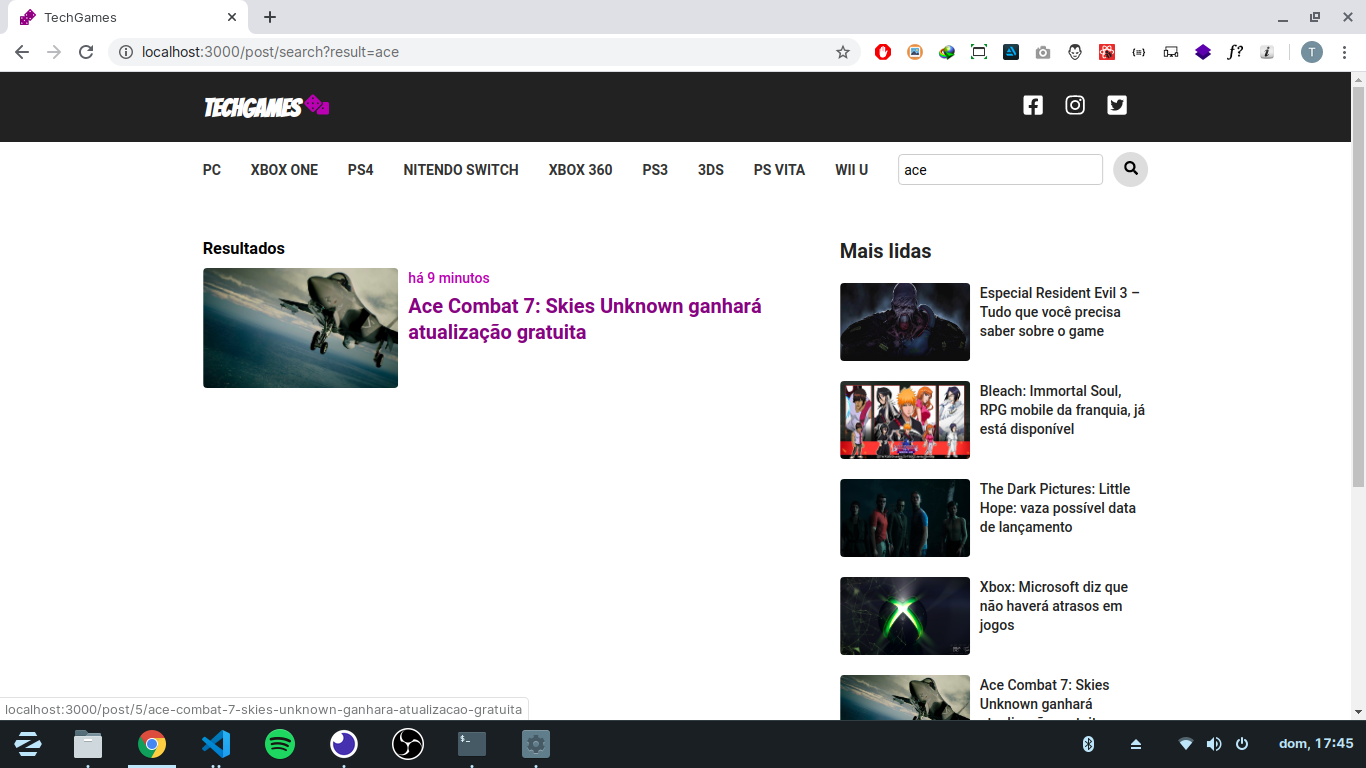Open The Dark Pictures: Little Hope link
The image size is (1366, 768).
click(x=1058, y=508)
